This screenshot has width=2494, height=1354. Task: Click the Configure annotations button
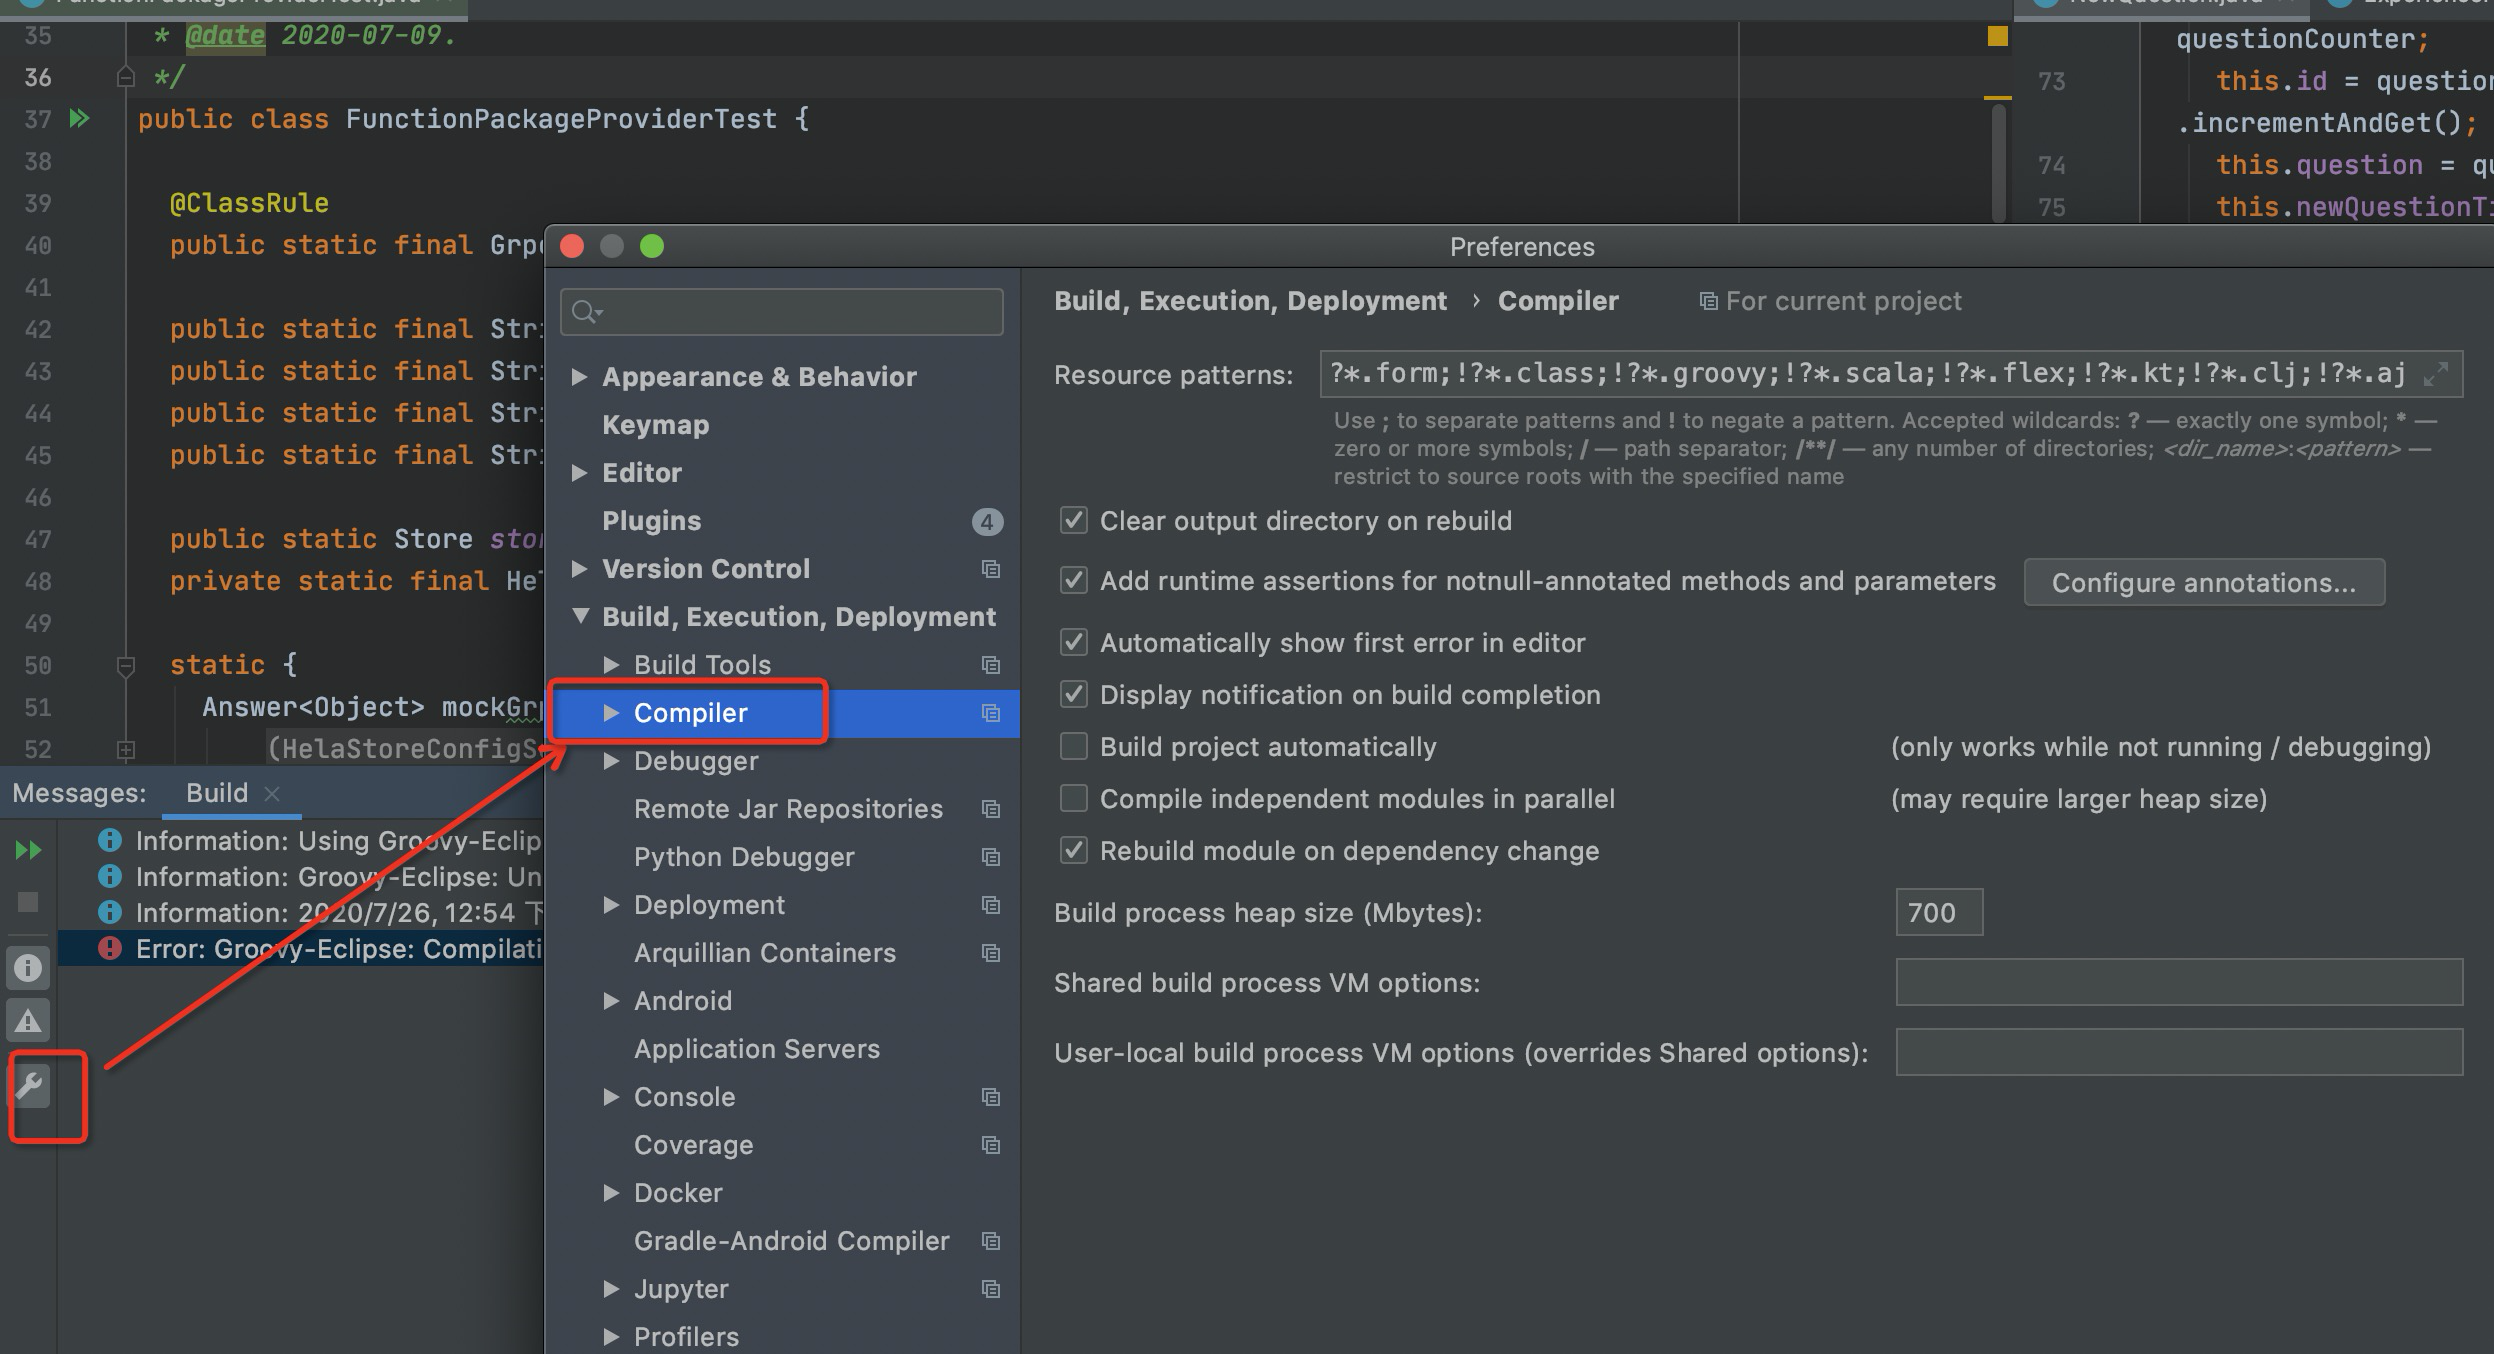(x=2203, y=582)
